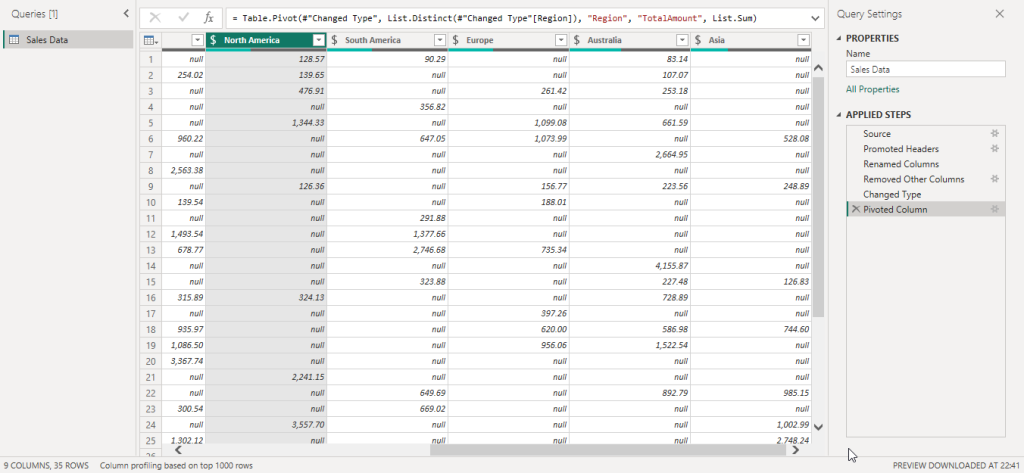Viewport: 1024px width, 473px height.
Task: Click the currency type icon for Asia
Action: point(697,41)
